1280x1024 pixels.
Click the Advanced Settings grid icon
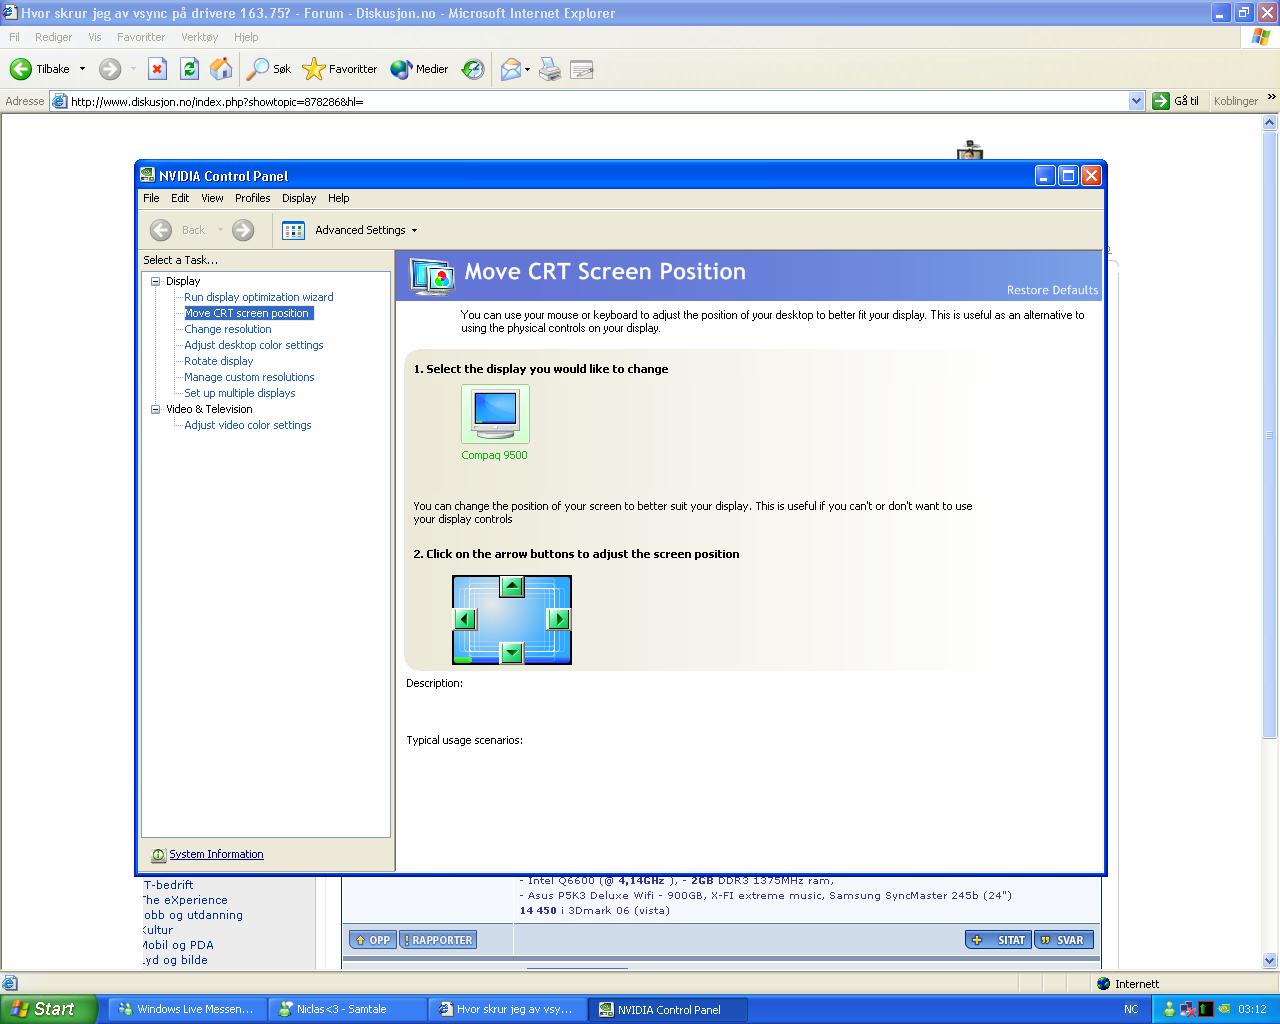[293, 230]
